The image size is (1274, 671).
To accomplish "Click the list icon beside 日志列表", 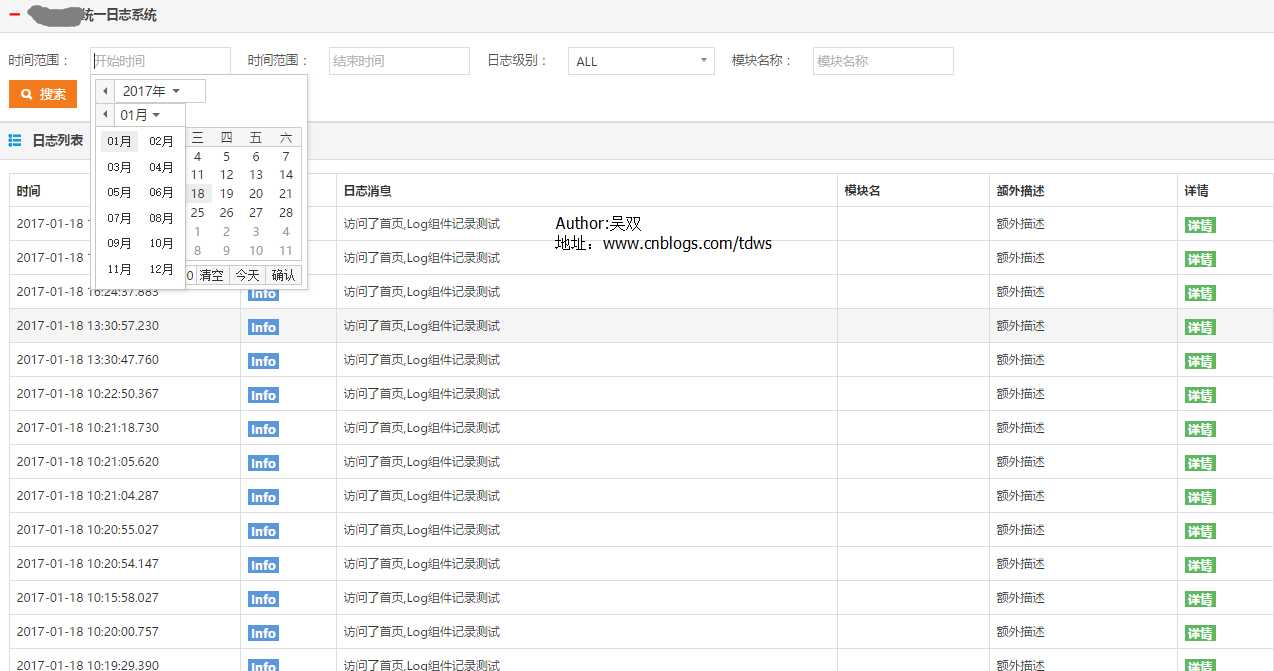I will pos(15,141).
